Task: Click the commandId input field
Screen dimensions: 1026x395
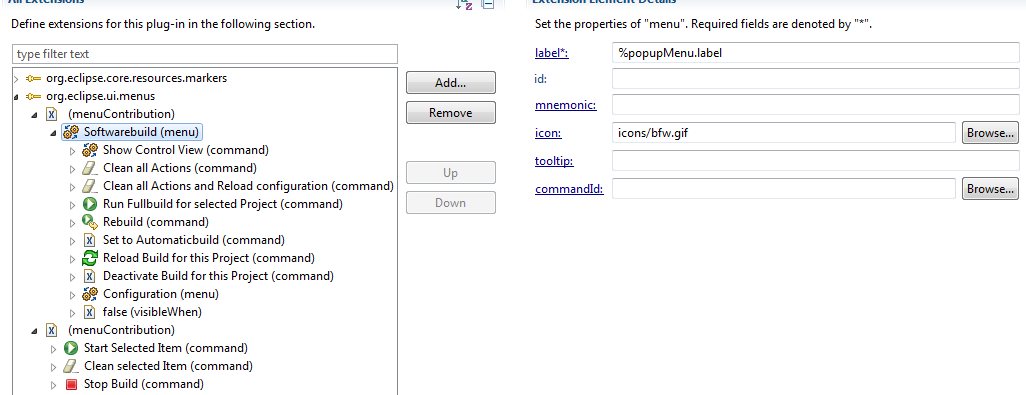Action: tap(784, 189)
